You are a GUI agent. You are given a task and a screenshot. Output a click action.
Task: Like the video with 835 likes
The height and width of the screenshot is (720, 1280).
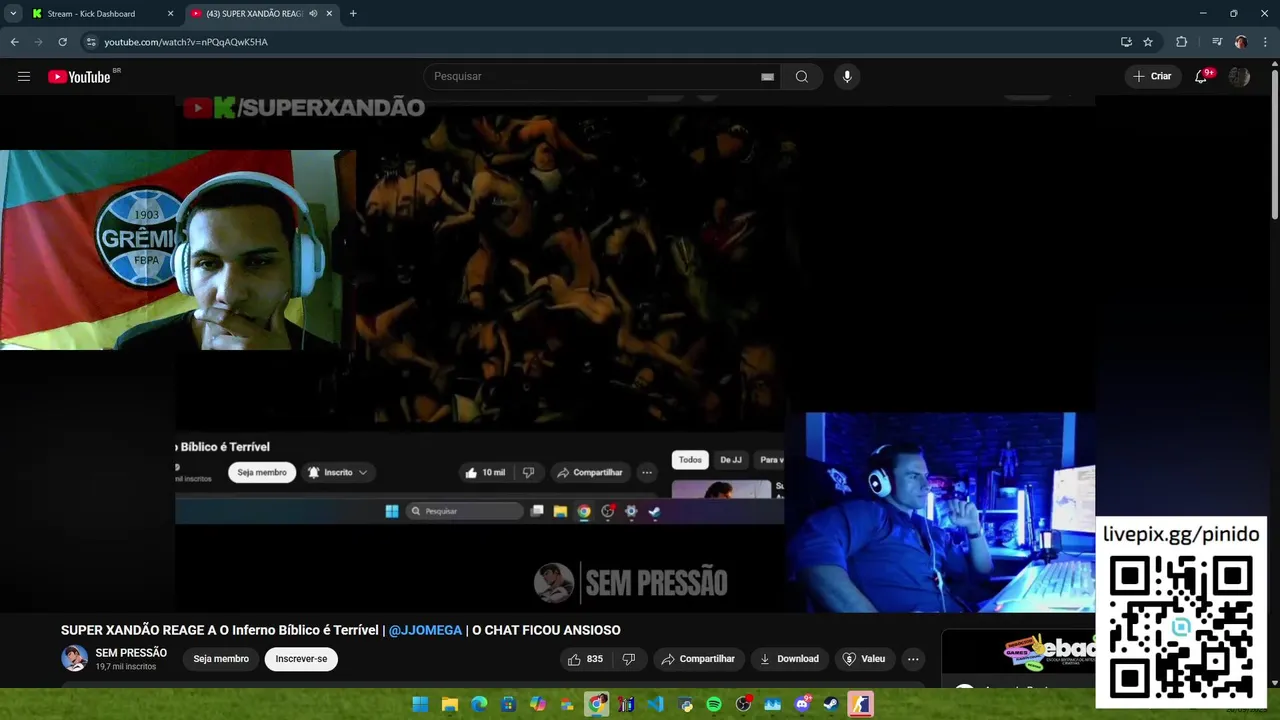click(x=585, y=659)
